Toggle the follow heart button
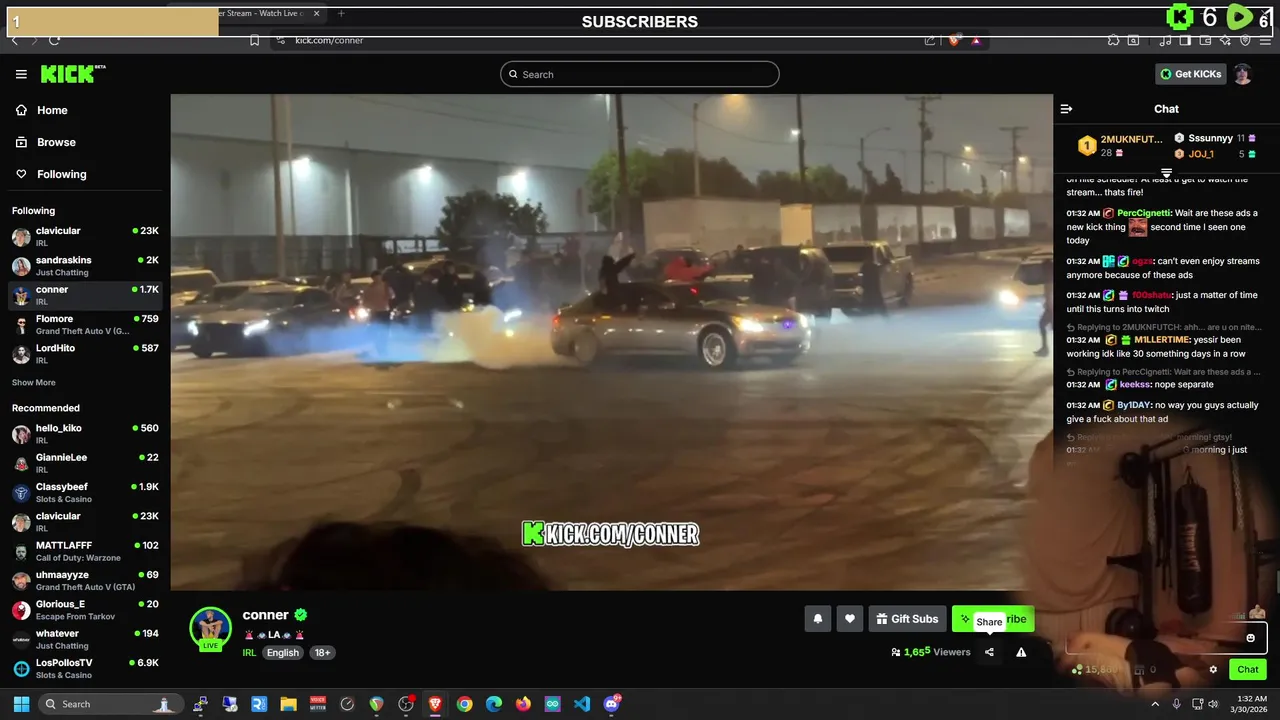 click(849, 619)
